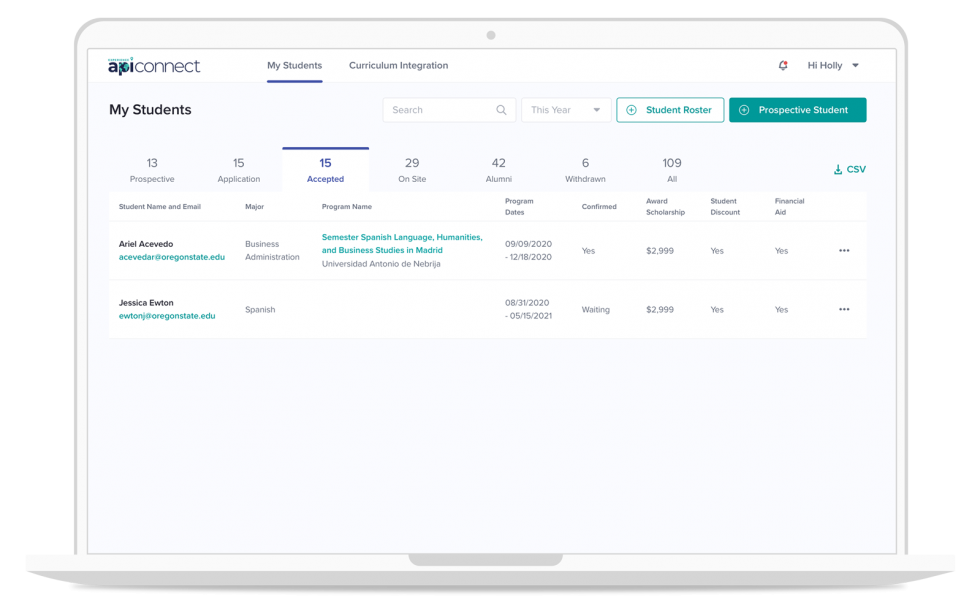The image size is (980, 614).
Task: Click plus icon on Student Roster button
Action: click(x=631, y=110)
